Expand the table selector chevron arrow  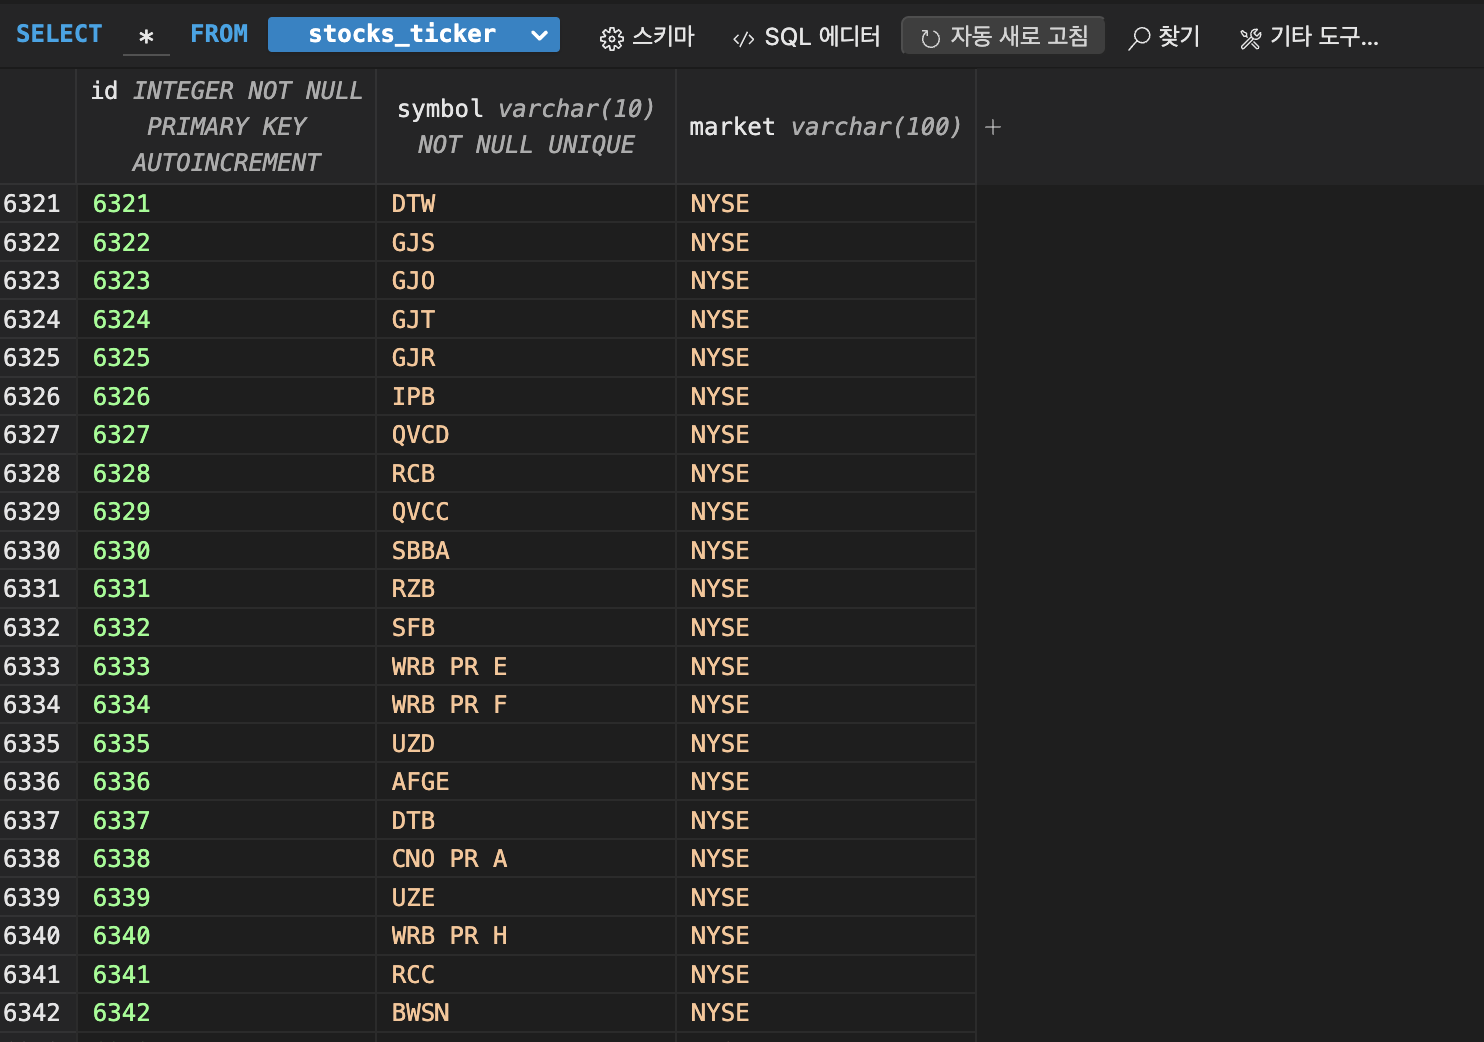539,35
